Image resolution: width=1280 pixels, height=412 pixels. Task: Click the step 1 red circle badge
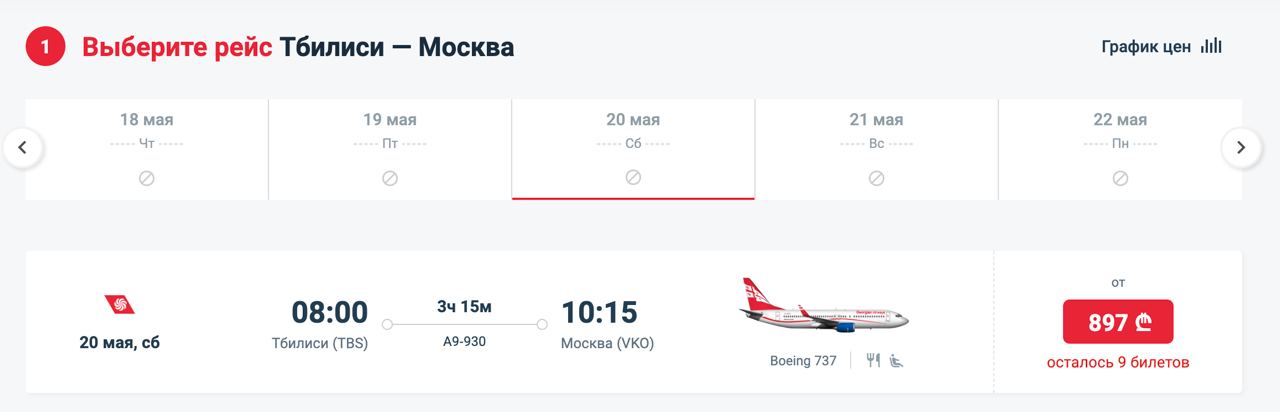tap(45, 47)
